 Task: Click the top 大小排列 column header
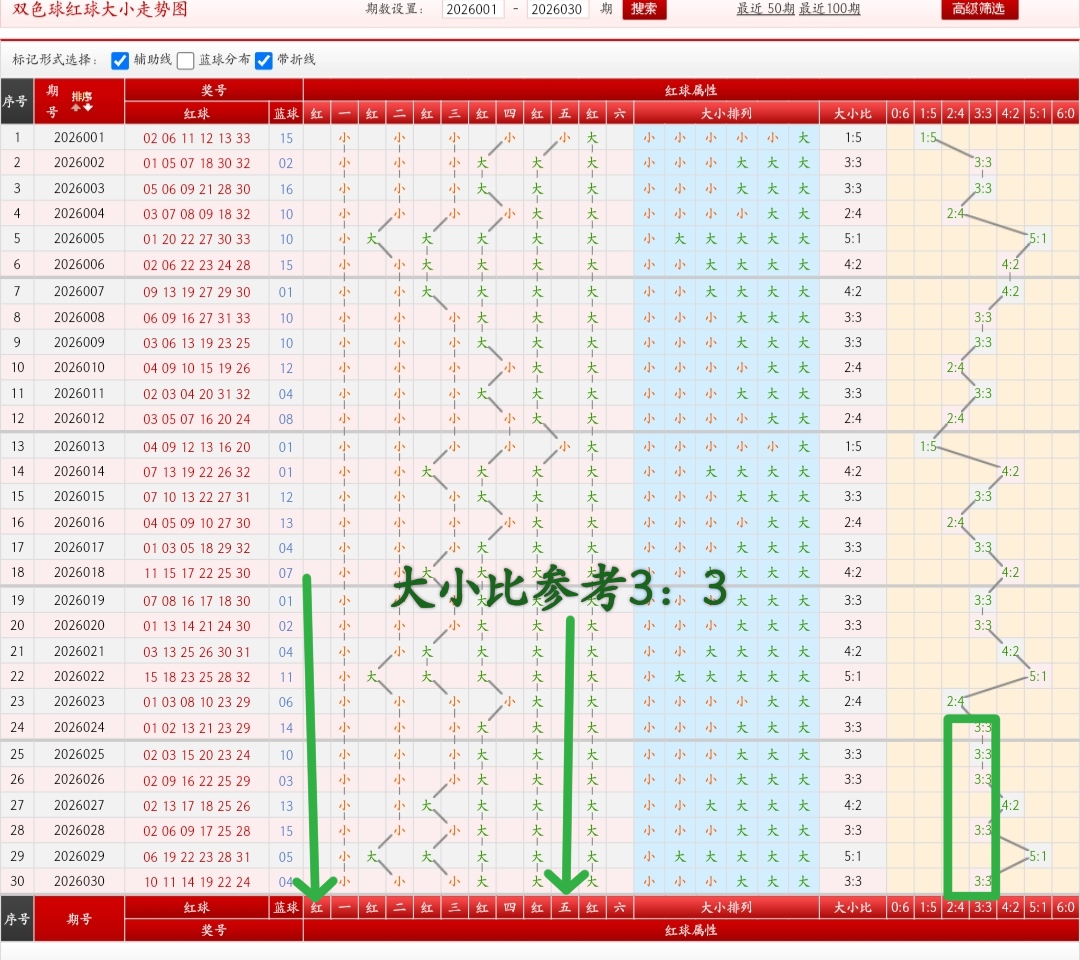(726, 114)
